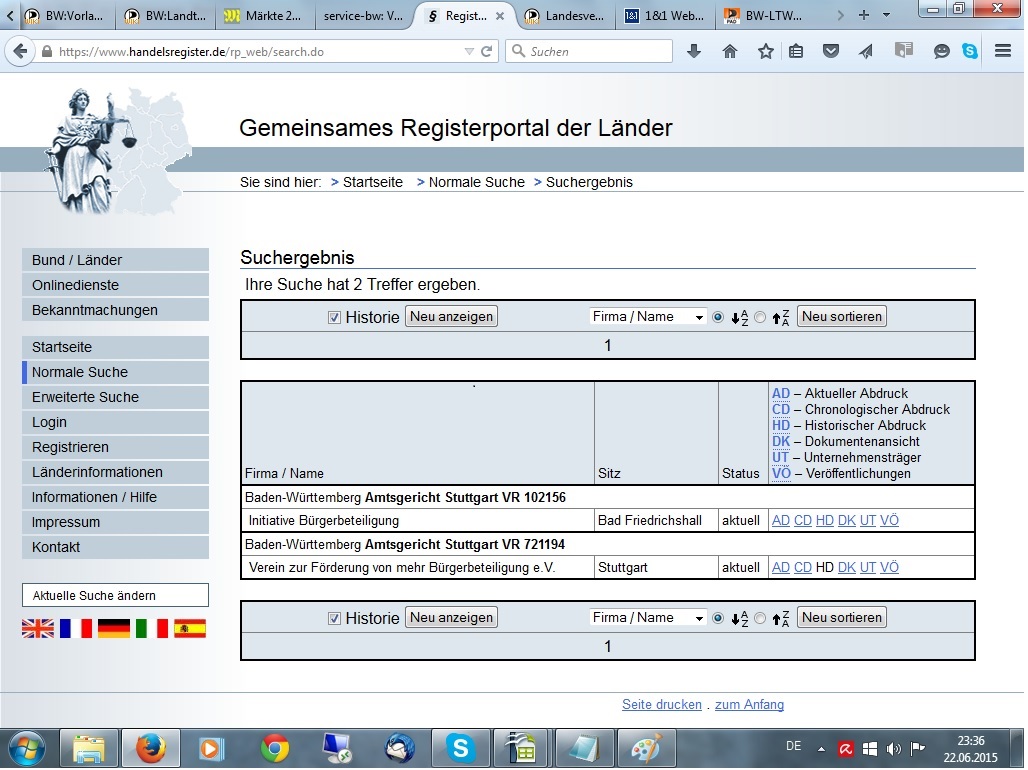Toggle the top Historie checkbox

(335, 317)
